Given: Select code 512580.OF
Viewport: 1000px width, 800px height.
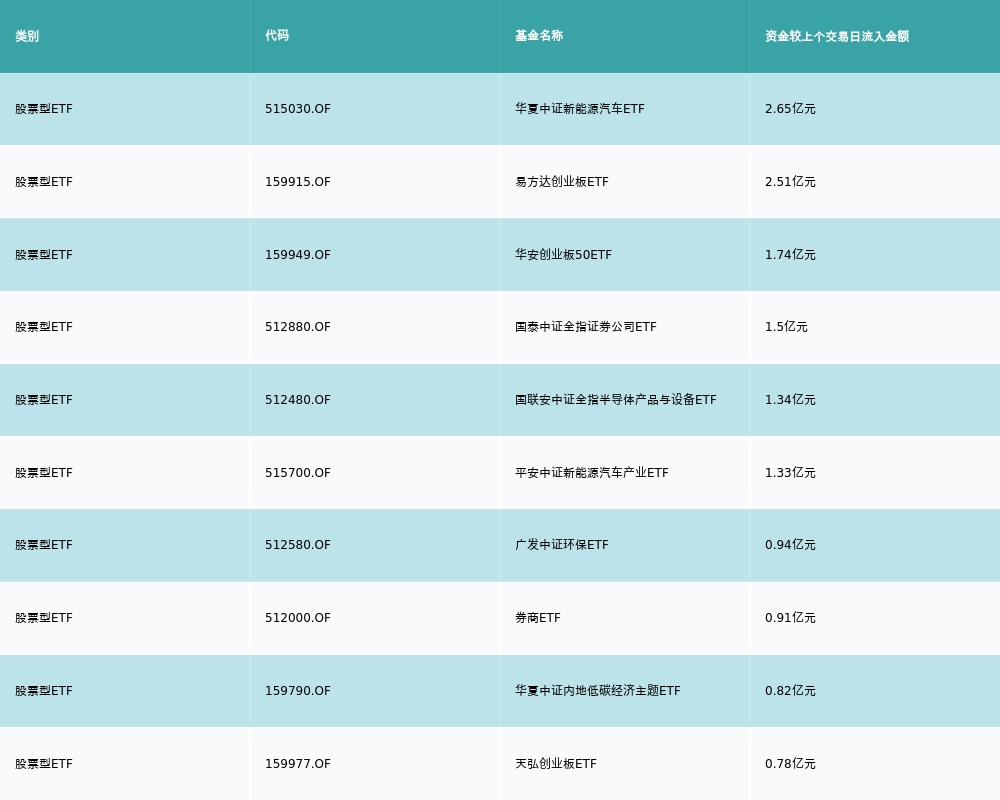Looking at the screenshot, I should click(x=298, y=545).
